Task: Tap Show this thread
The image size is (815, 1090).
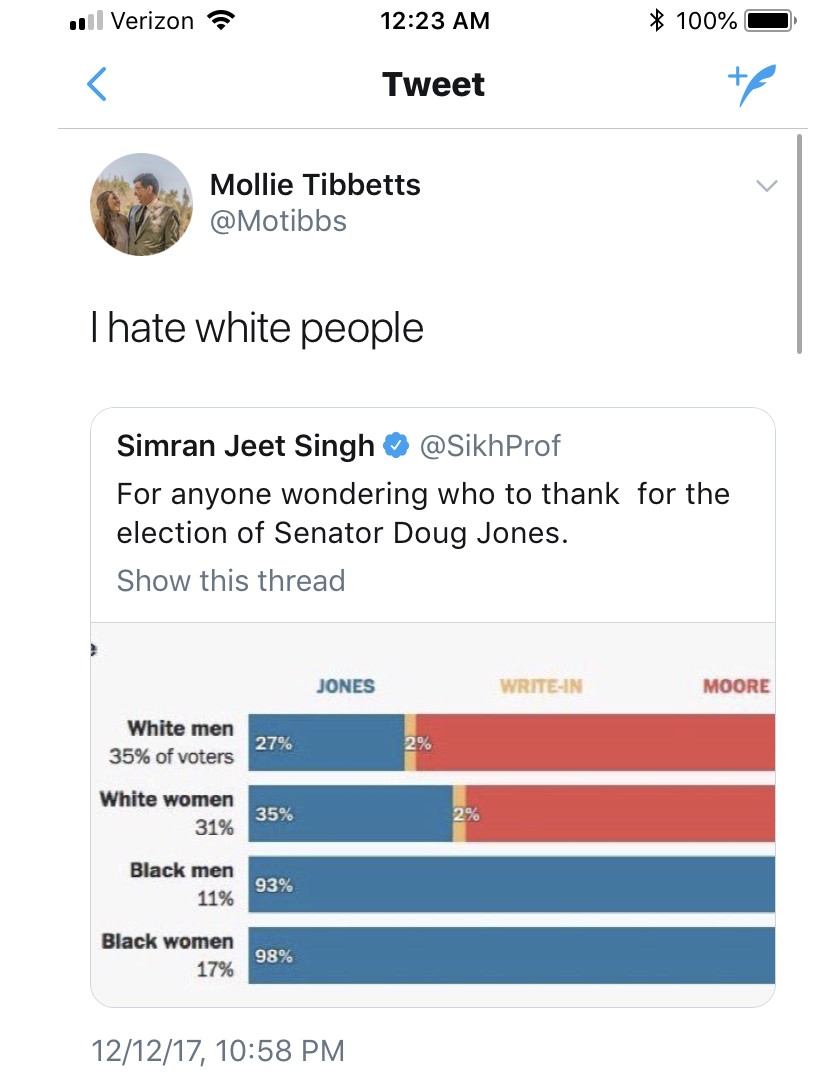Action: [231, 581]
